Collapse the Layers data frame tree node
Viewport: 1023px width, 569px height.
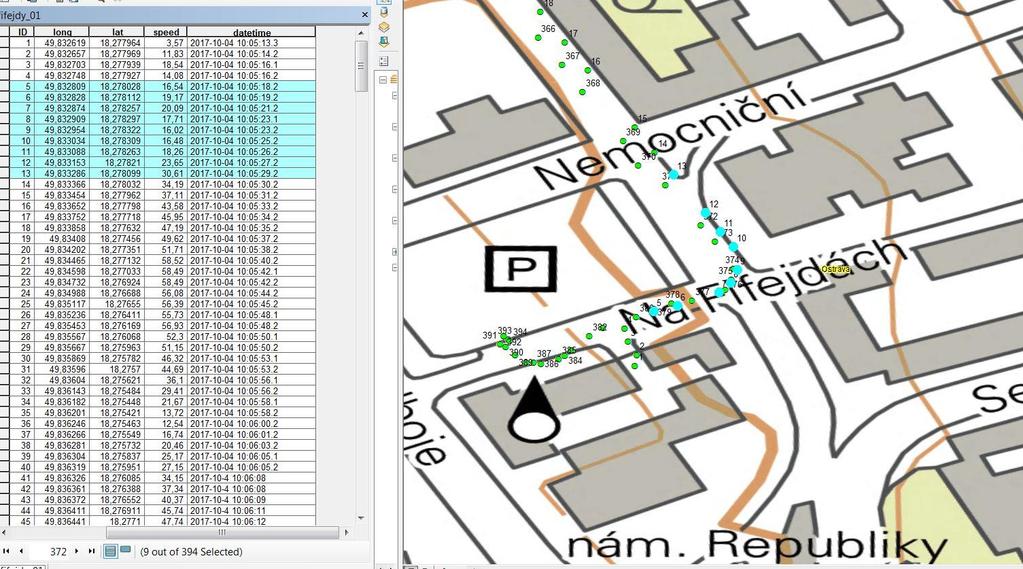pyautogui.click(x=383, y=80)
